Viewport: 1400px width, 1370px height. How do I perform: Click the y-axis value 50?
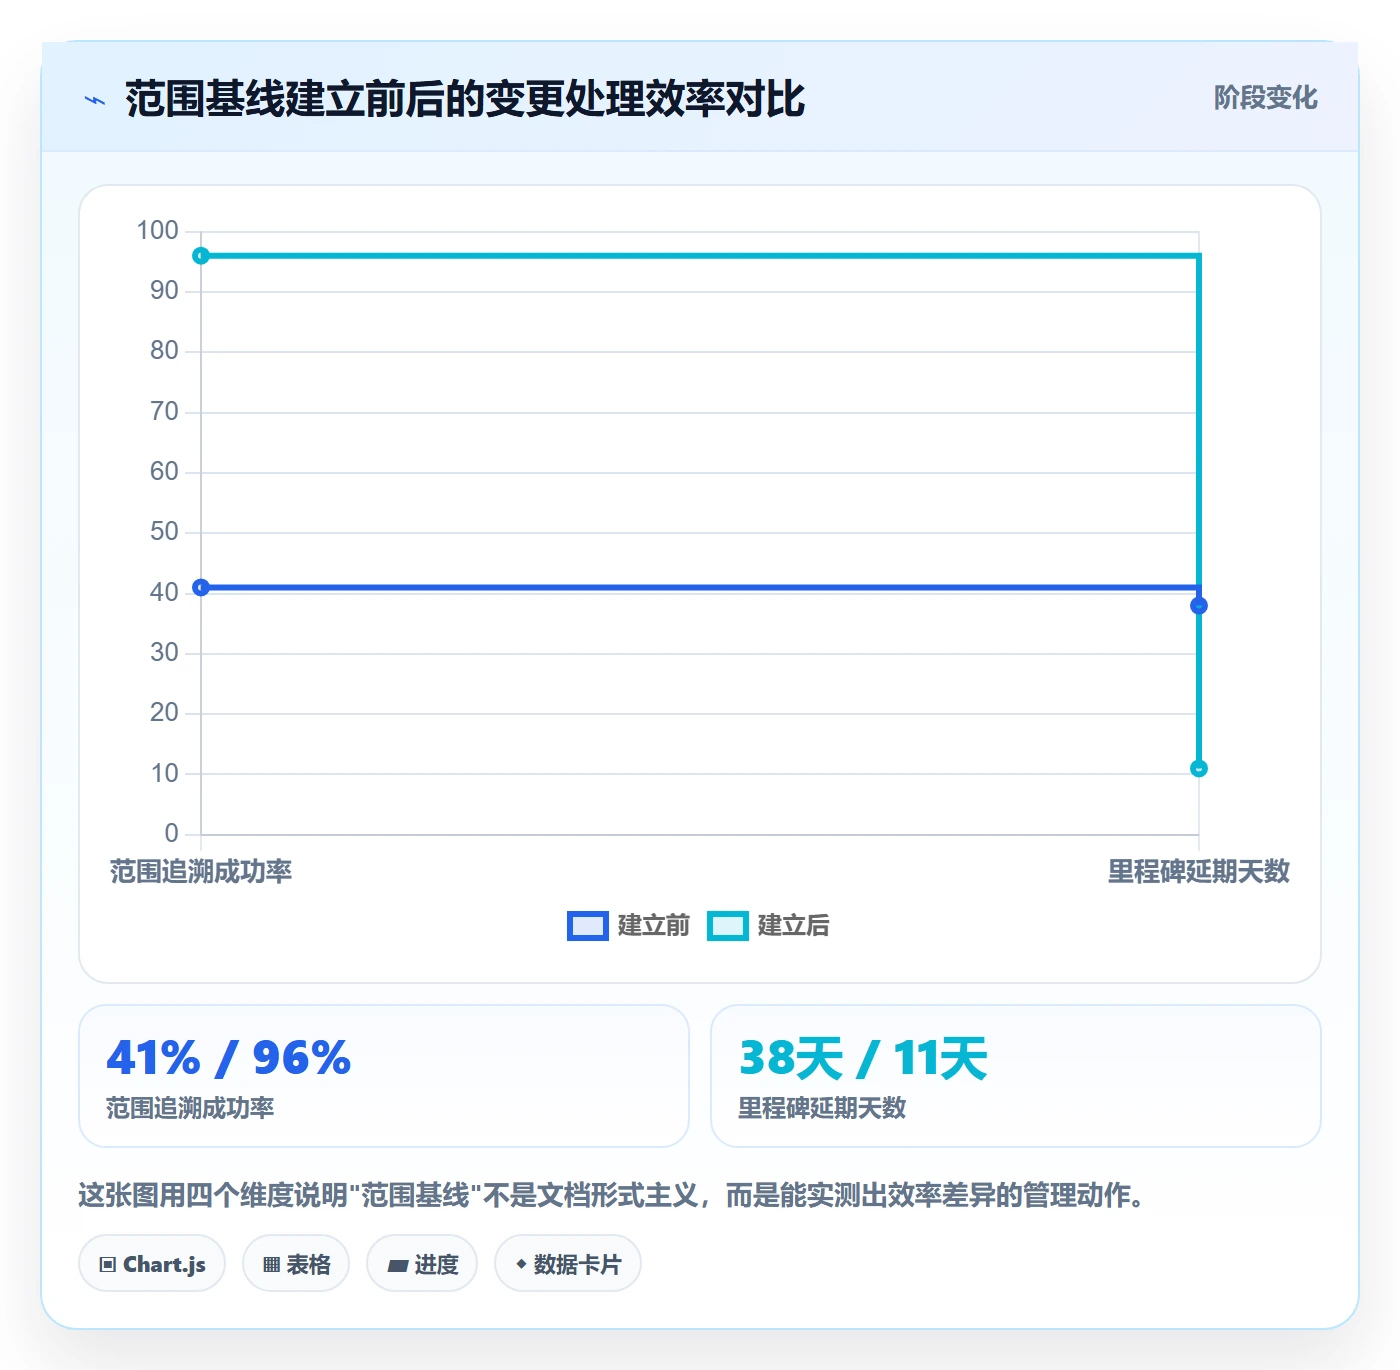point(164,532)
